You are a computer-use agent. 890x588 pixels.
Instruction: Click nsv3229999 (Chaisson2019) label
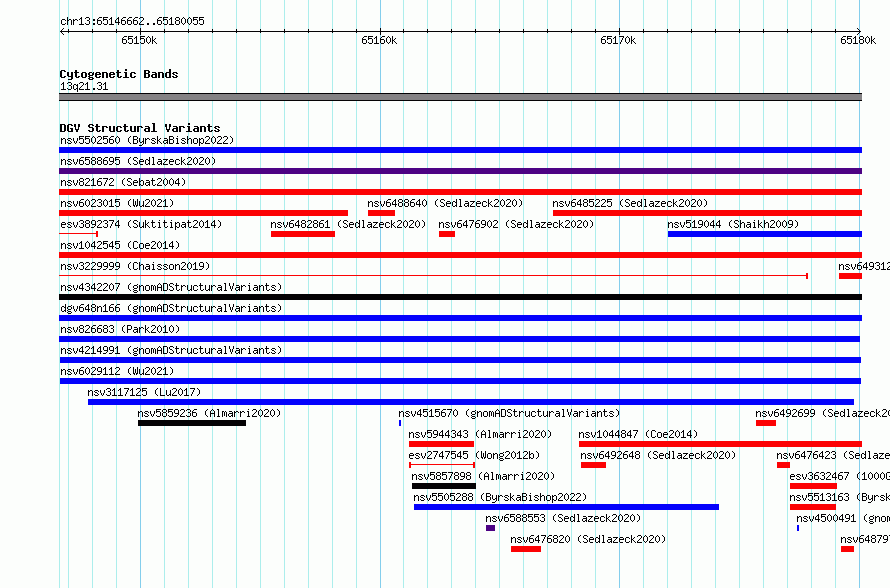[x=135, y=266]
